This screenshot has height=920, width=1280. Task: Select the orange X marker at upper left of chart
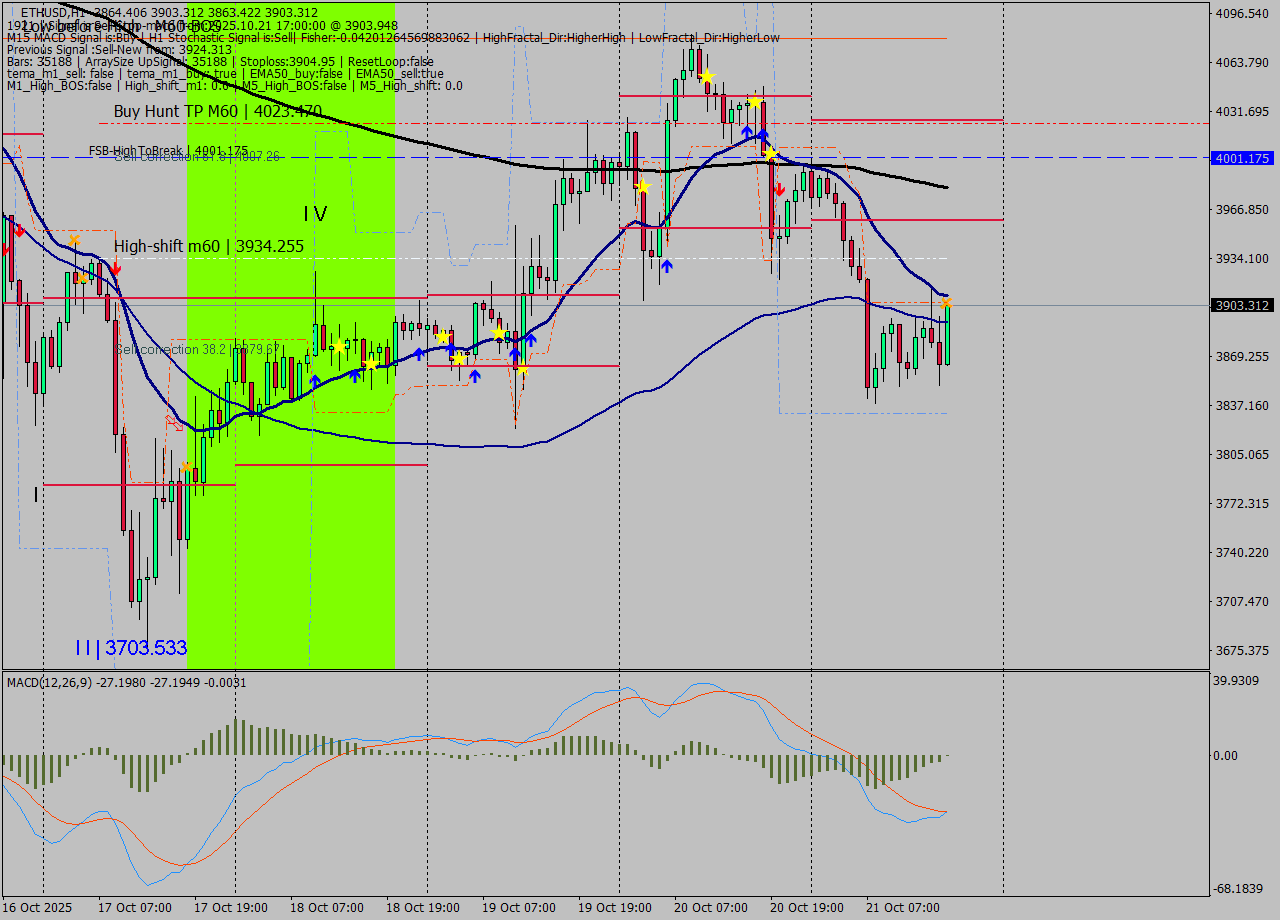click(x=74, y=240)
